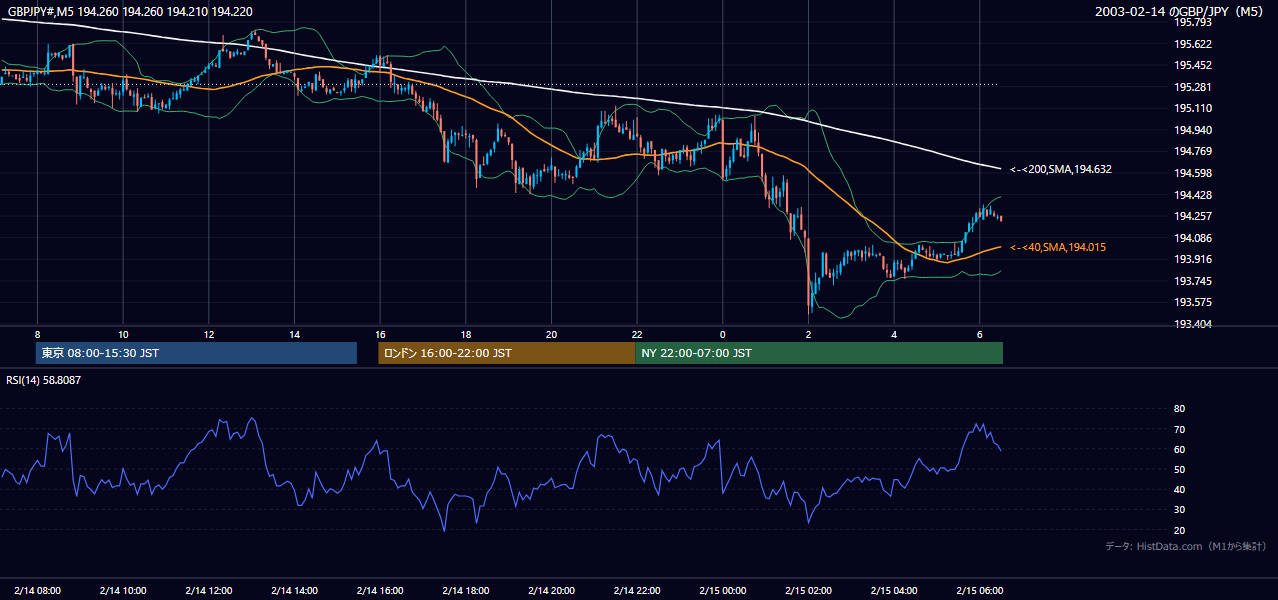Click the RSI axis level 80
This screenshot has width=1278, height=600.
1179,409
